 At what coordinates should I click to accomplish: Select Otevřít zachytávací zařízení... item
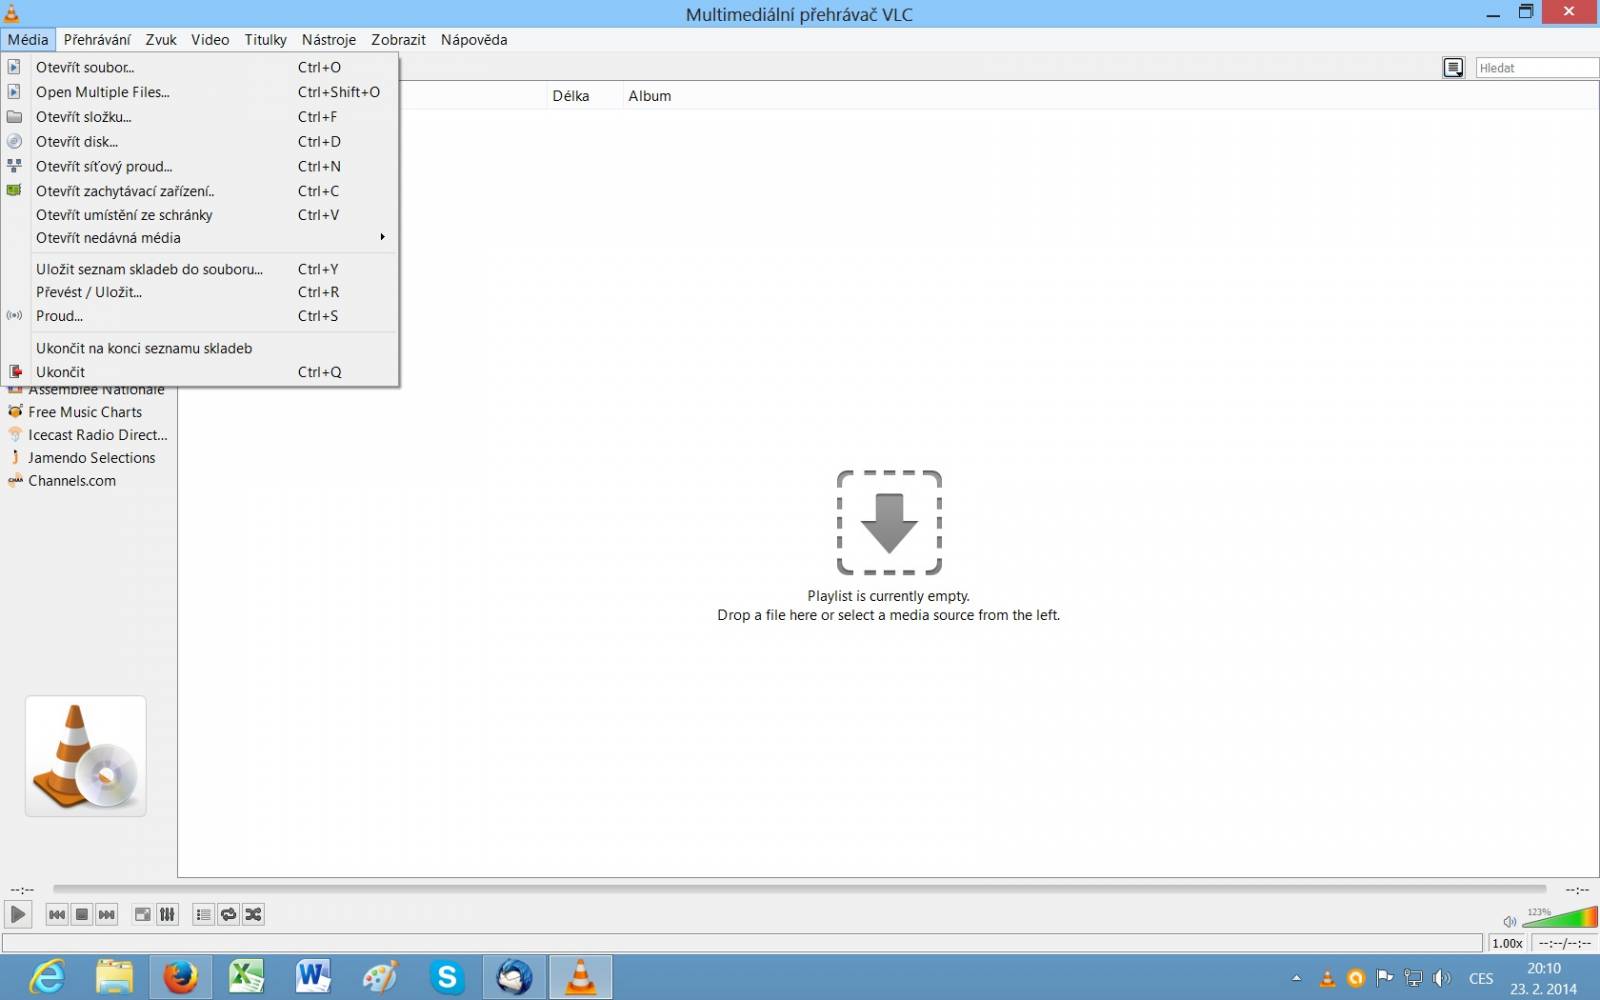(200, 191)
